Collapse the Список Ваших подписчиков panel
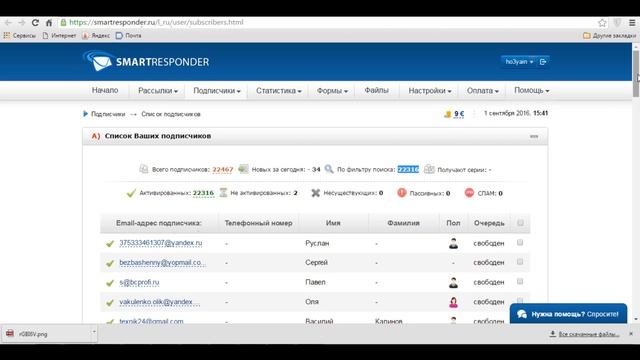640x360 pixels. point(534,136)
